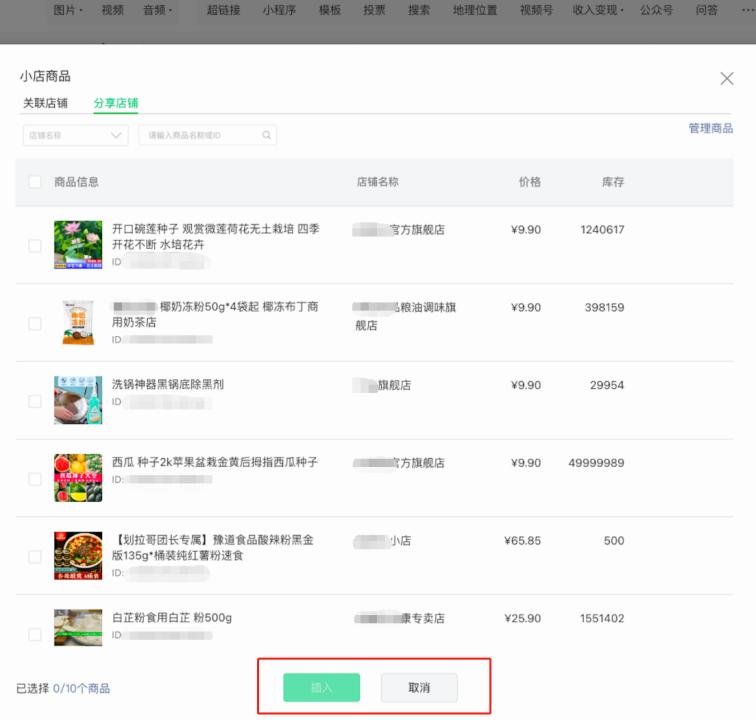Open the lotus seed product thumbnail

click(78, 245)
